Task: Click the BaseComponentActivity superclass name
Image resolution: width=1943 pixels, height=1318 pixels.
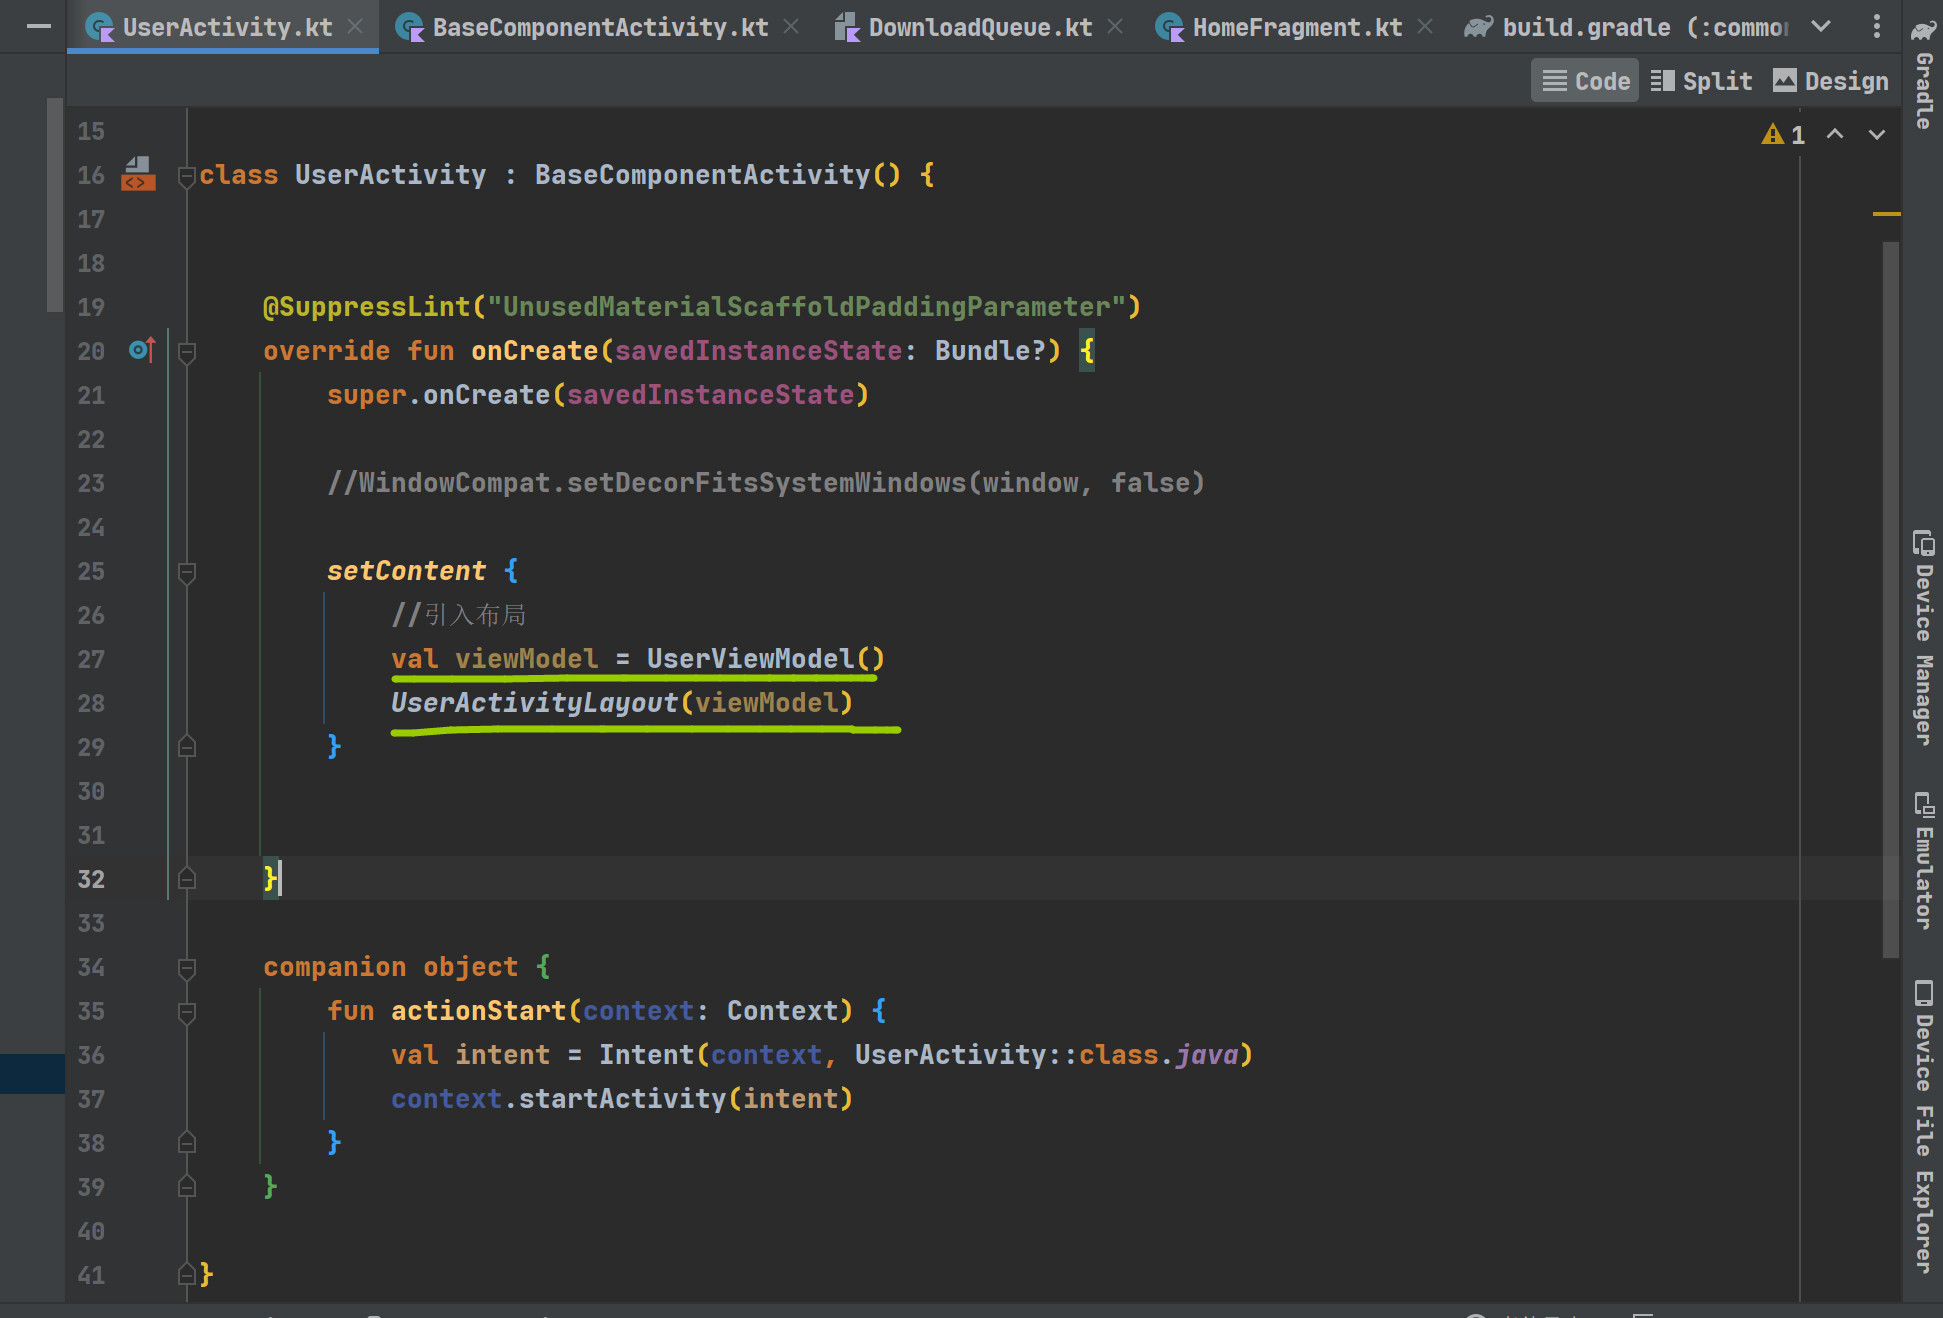Action: click(x=702, y=175)
